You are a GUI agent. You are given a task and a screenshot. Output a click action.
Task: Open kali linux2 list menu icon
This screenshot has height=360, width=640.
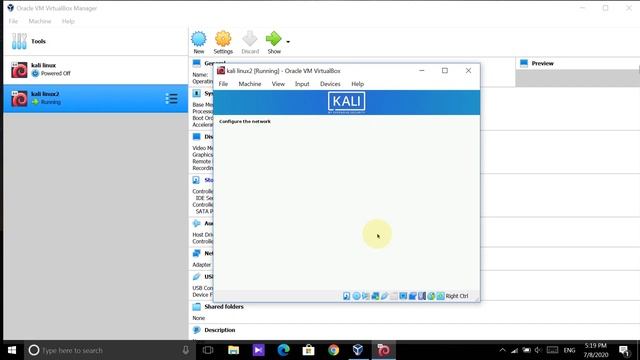pos(171,98)
